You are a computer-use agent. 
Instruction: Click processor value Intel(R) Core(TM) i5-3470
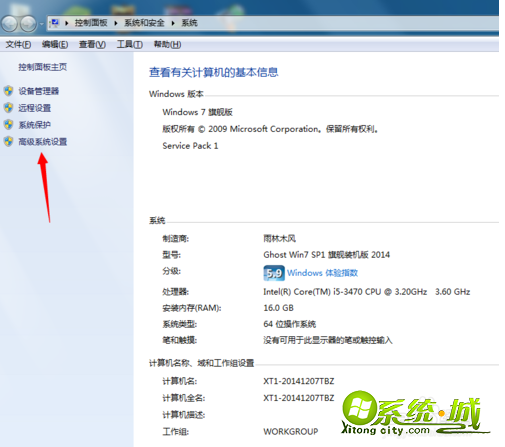click(x=367, y=292)
